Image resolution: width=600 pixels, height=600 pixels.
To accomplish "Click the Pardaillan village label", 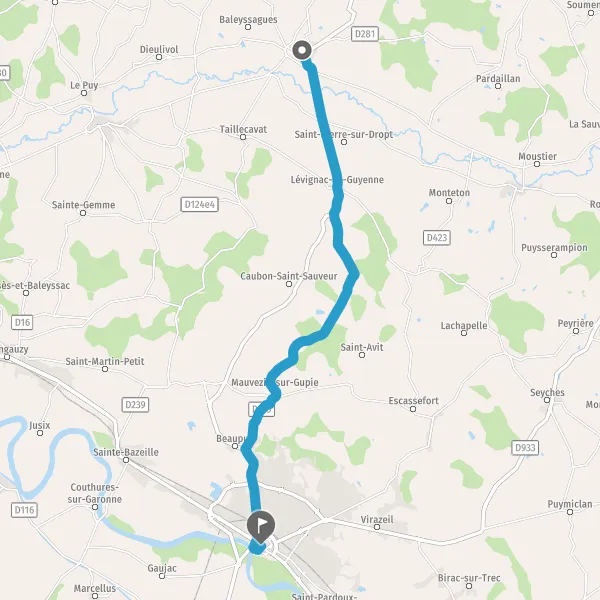I will pos(498,78).
